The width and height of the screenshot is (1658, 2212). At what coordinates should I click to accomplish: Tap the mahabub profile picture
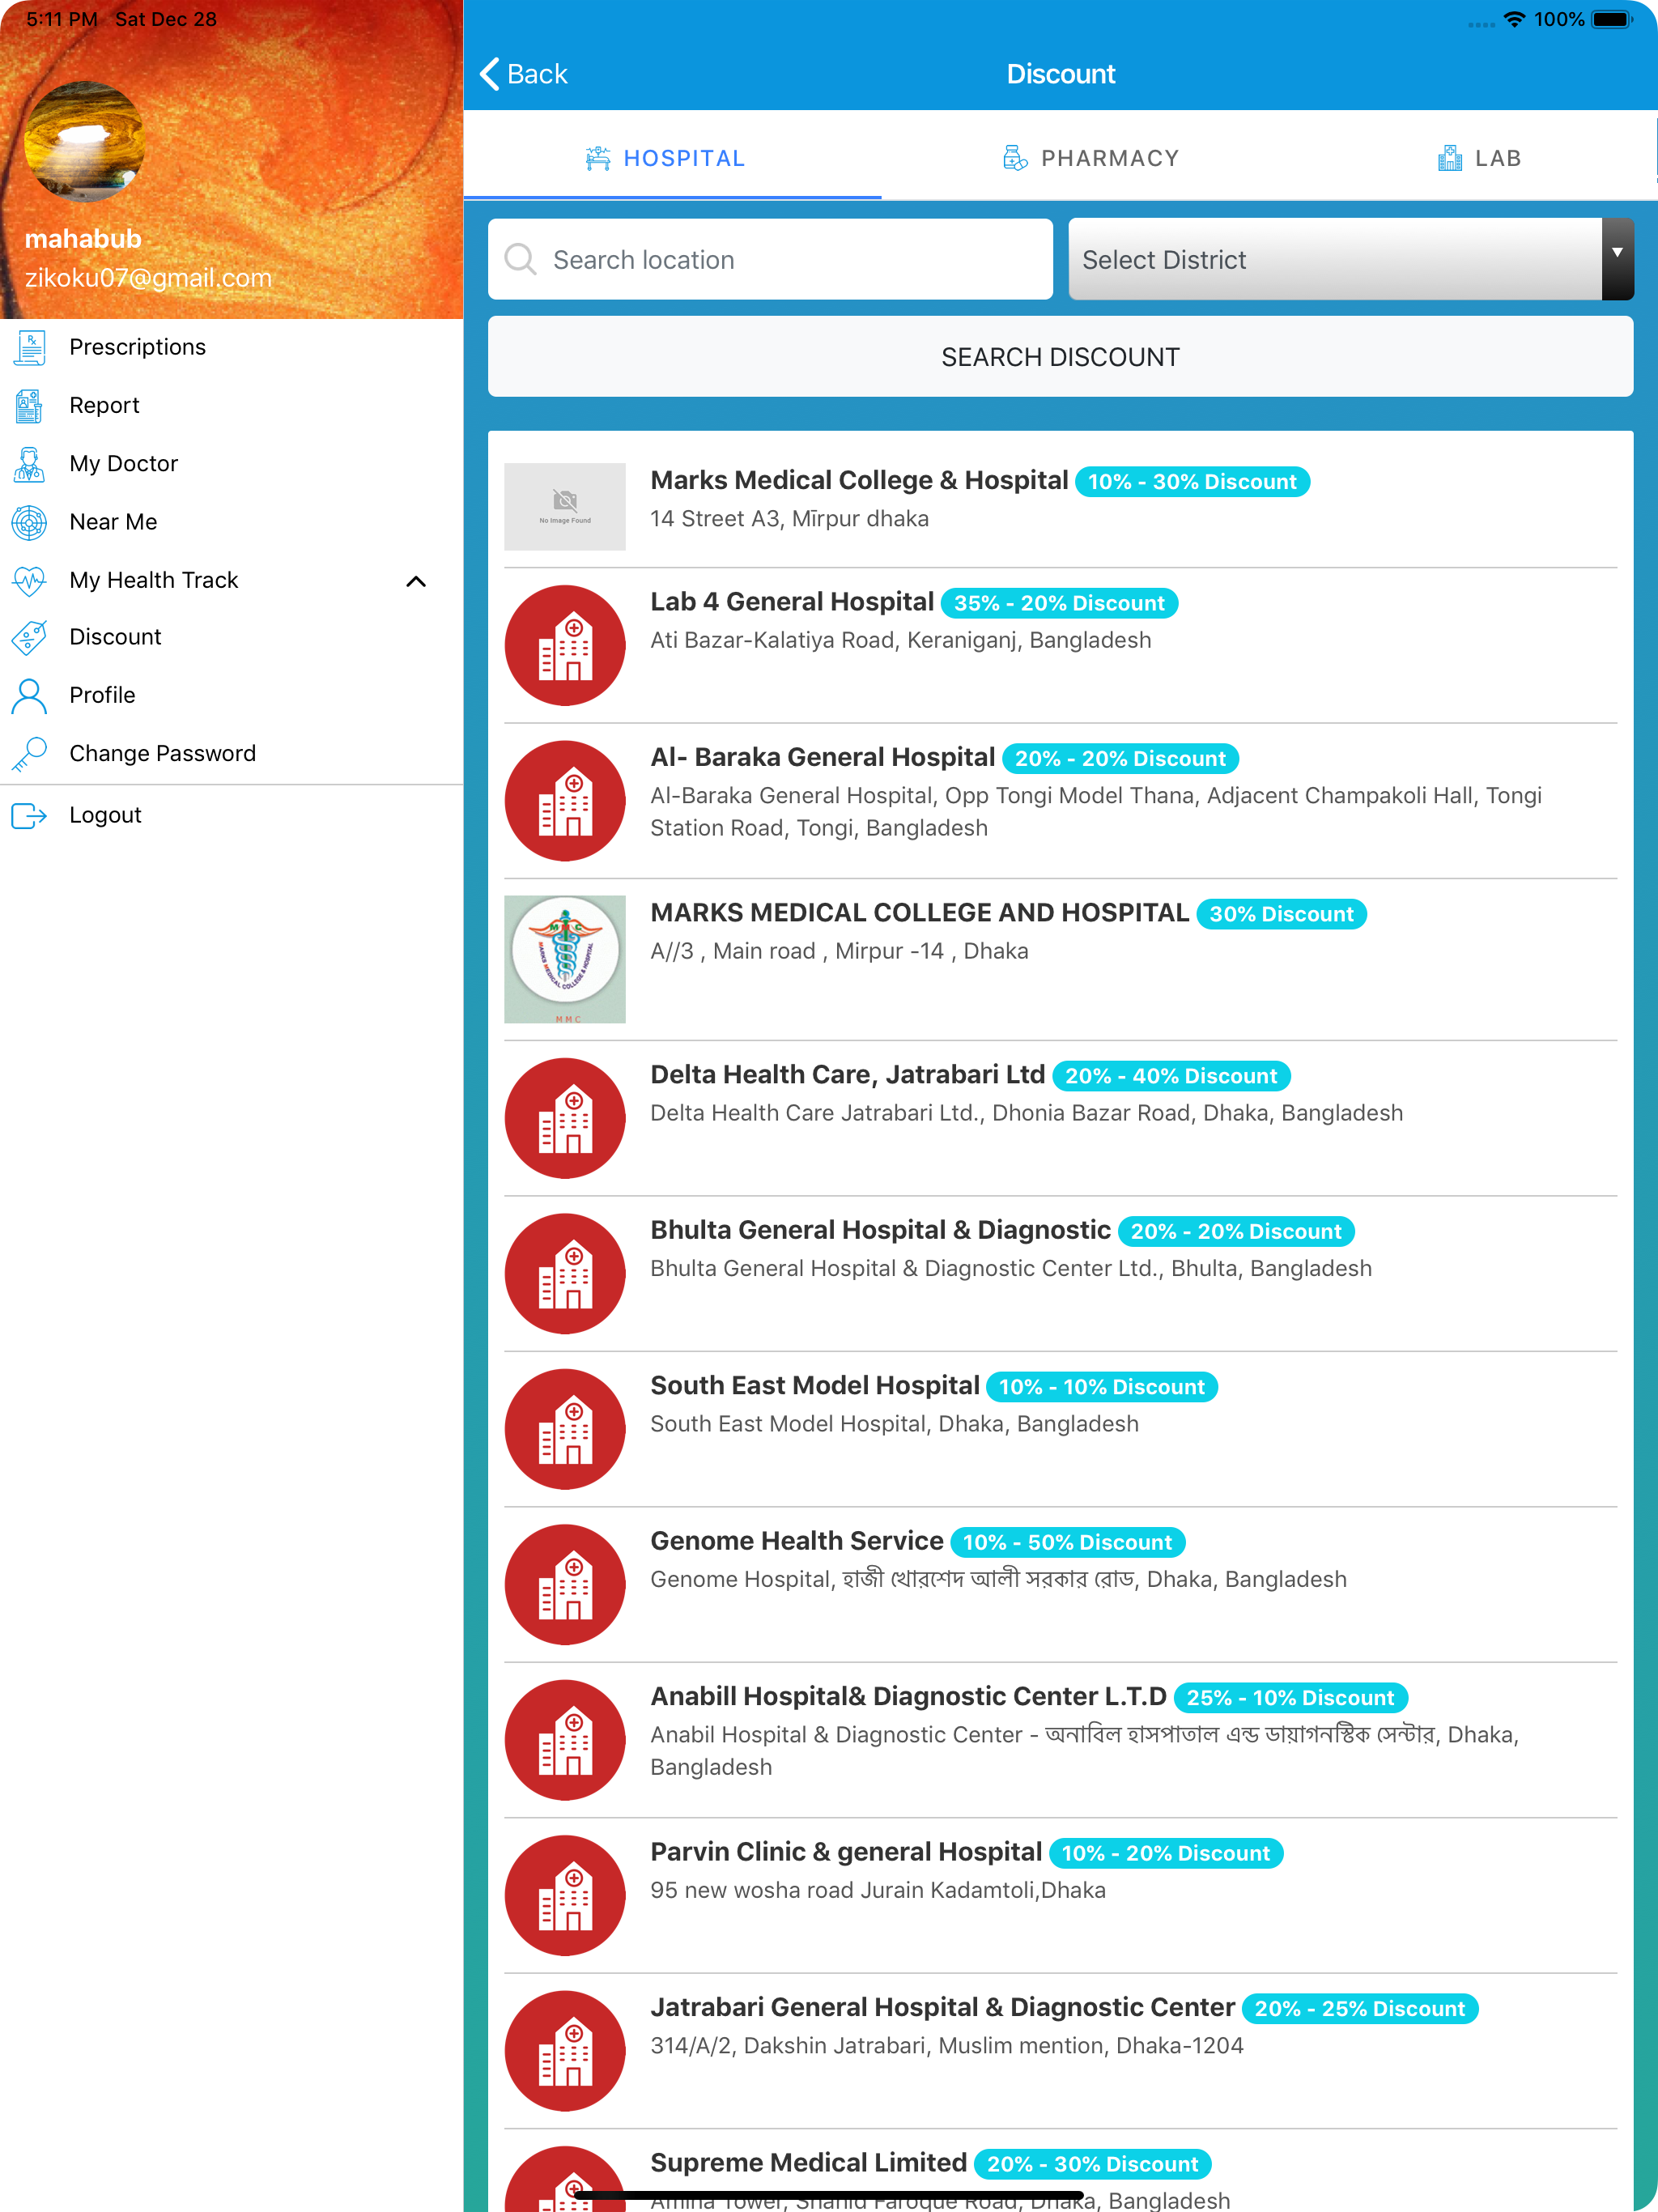click(84, 141)
